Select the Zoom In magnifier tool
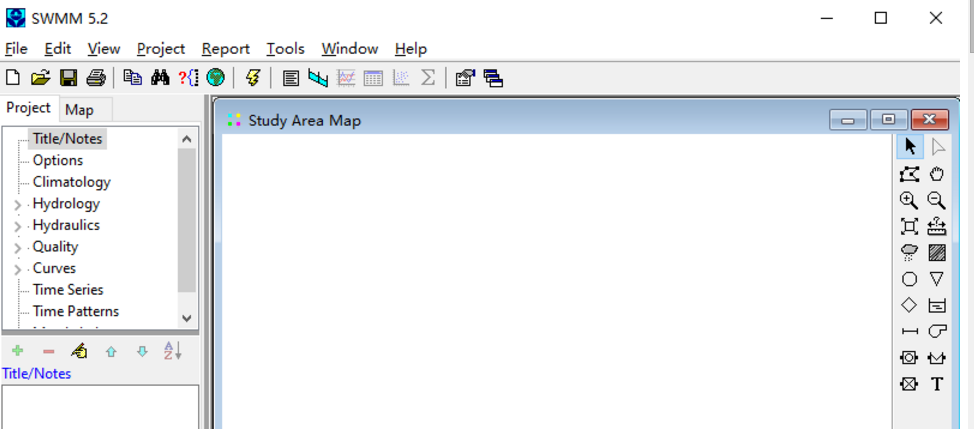This screenshot has width=974, height=429. [x=909, y=201]
